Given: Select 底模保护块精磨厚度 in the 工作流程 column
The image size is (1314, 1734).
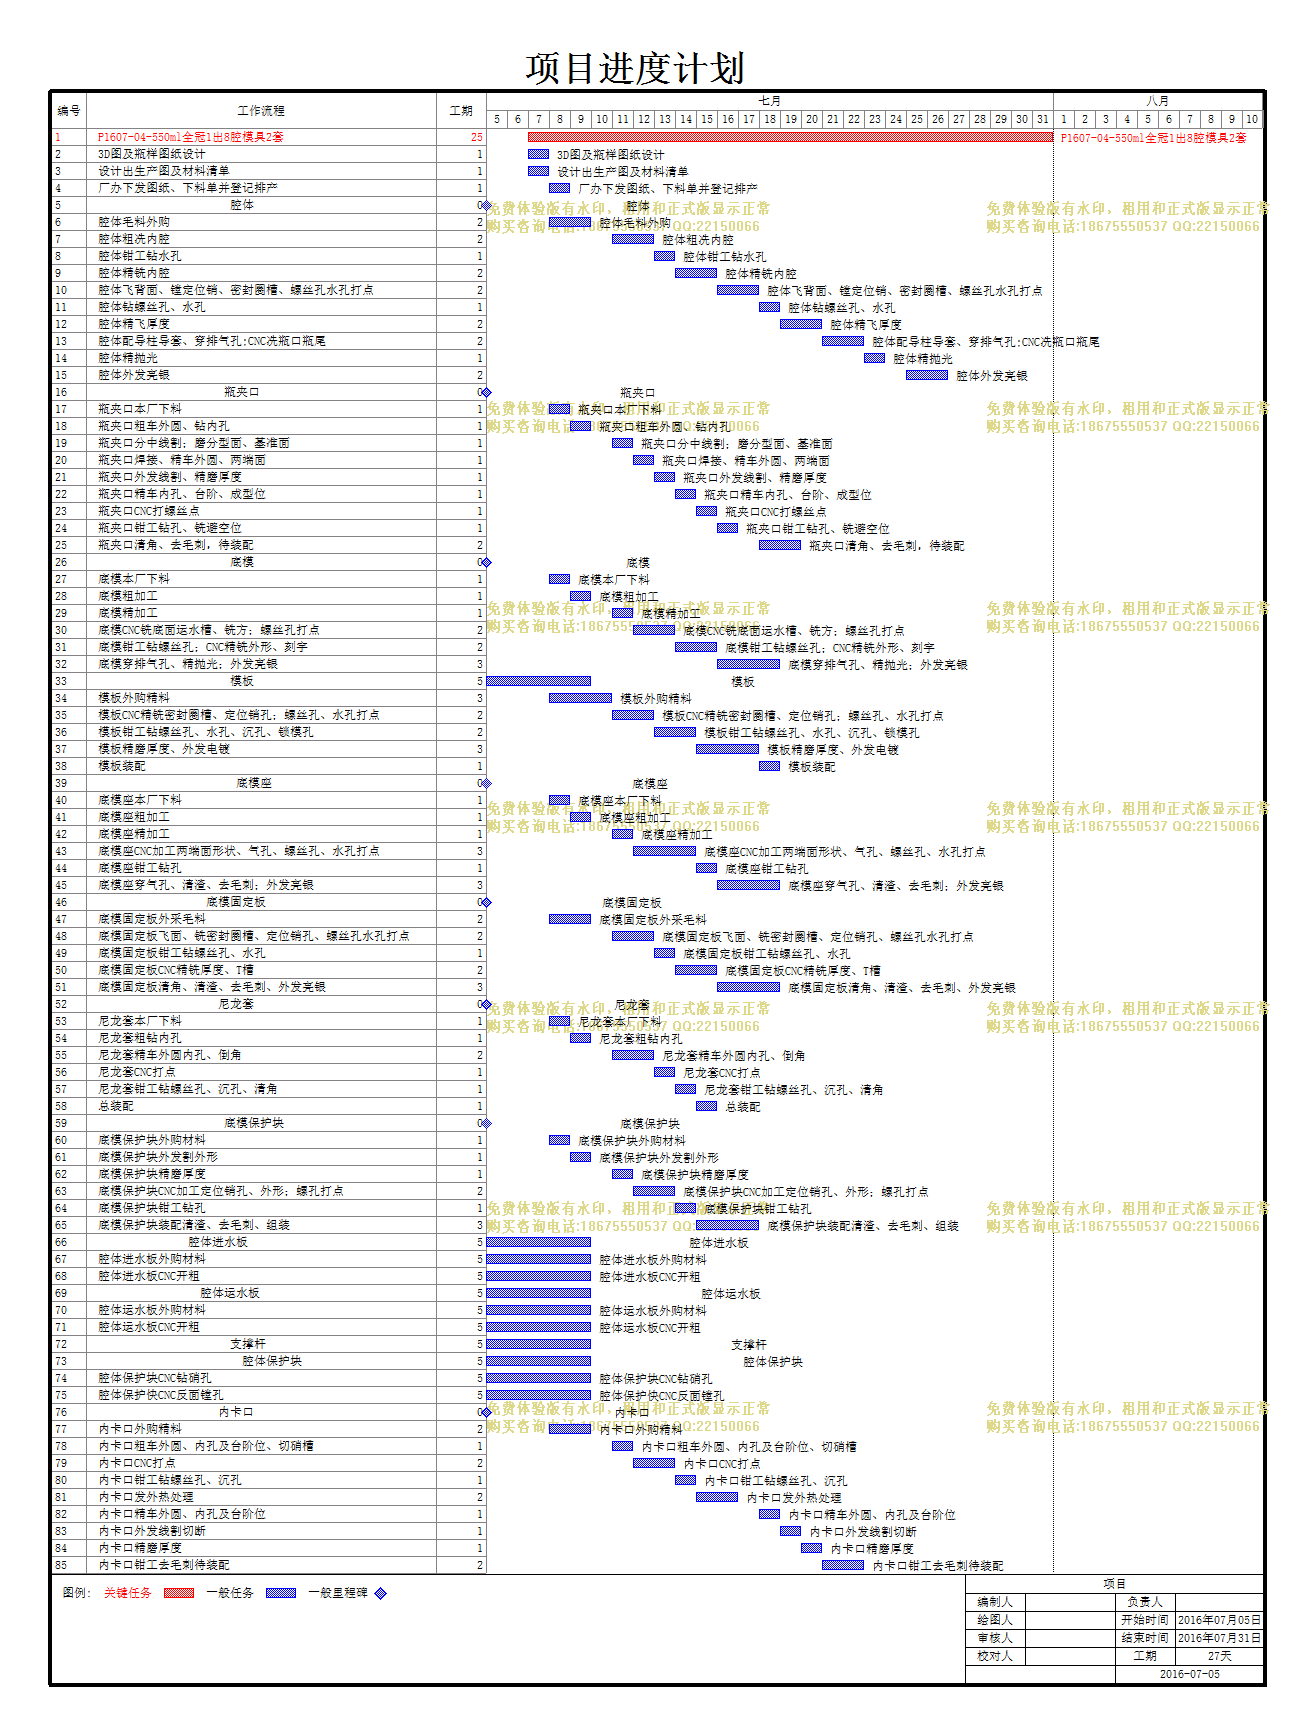Looking at the screenshot, I should coord(152,1174).
